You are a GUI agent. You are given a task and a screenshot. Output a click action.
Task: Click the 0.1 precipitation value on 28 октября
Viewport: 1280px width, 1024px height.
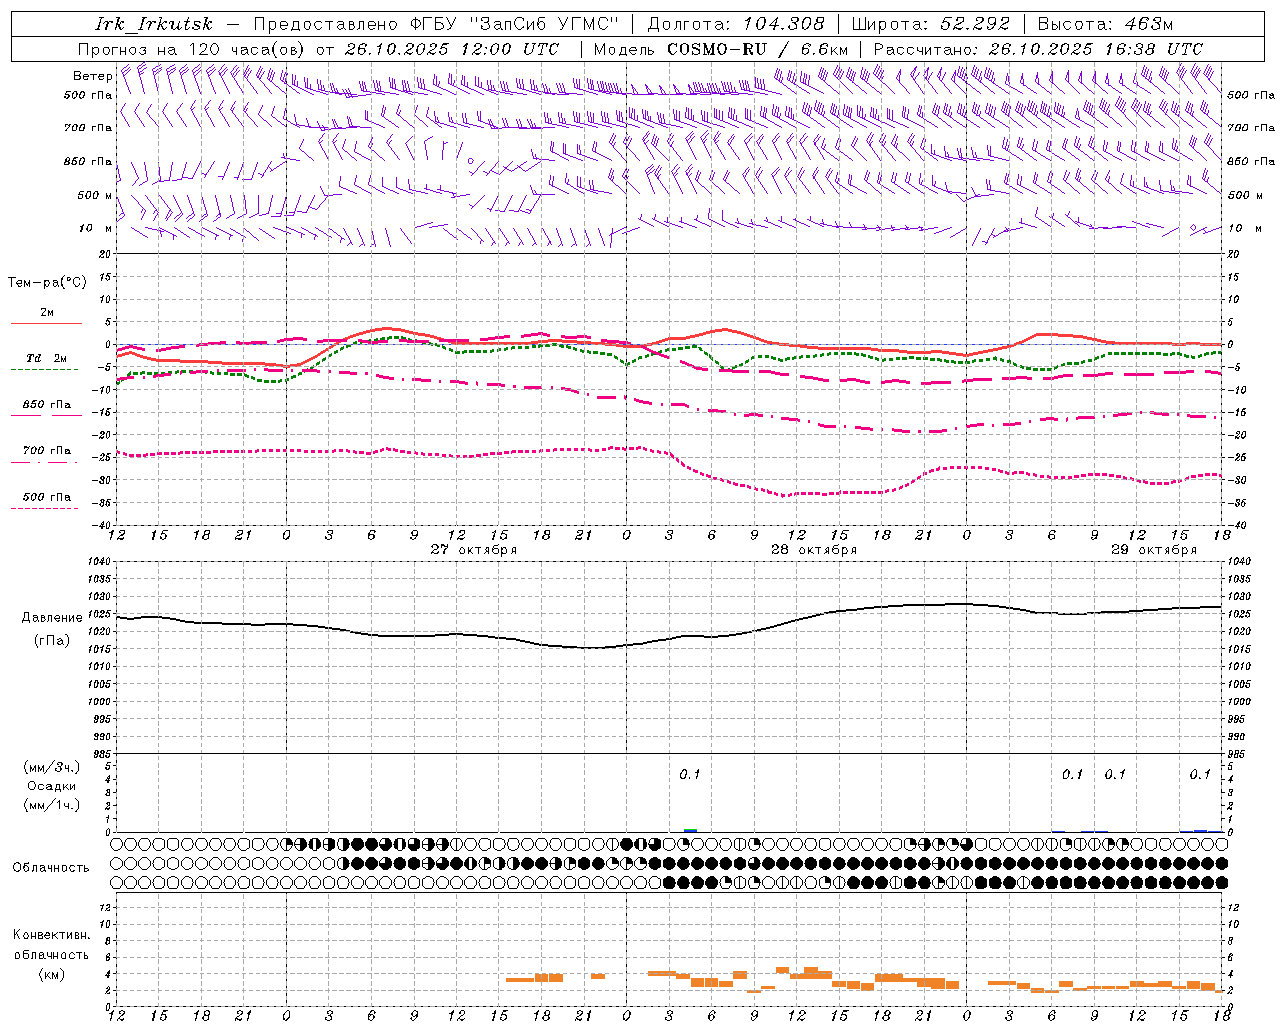click(690, 775)
